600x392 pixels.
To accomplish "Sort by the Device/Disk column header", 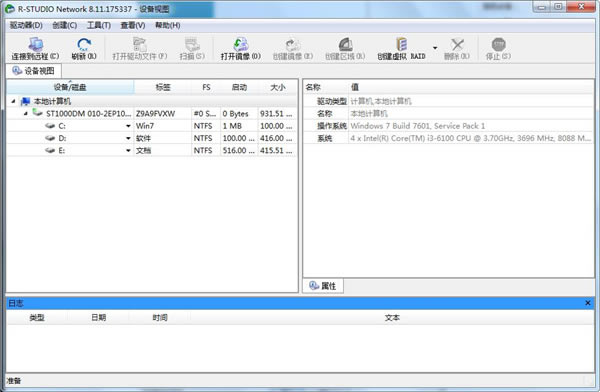I will pos(70,87).
